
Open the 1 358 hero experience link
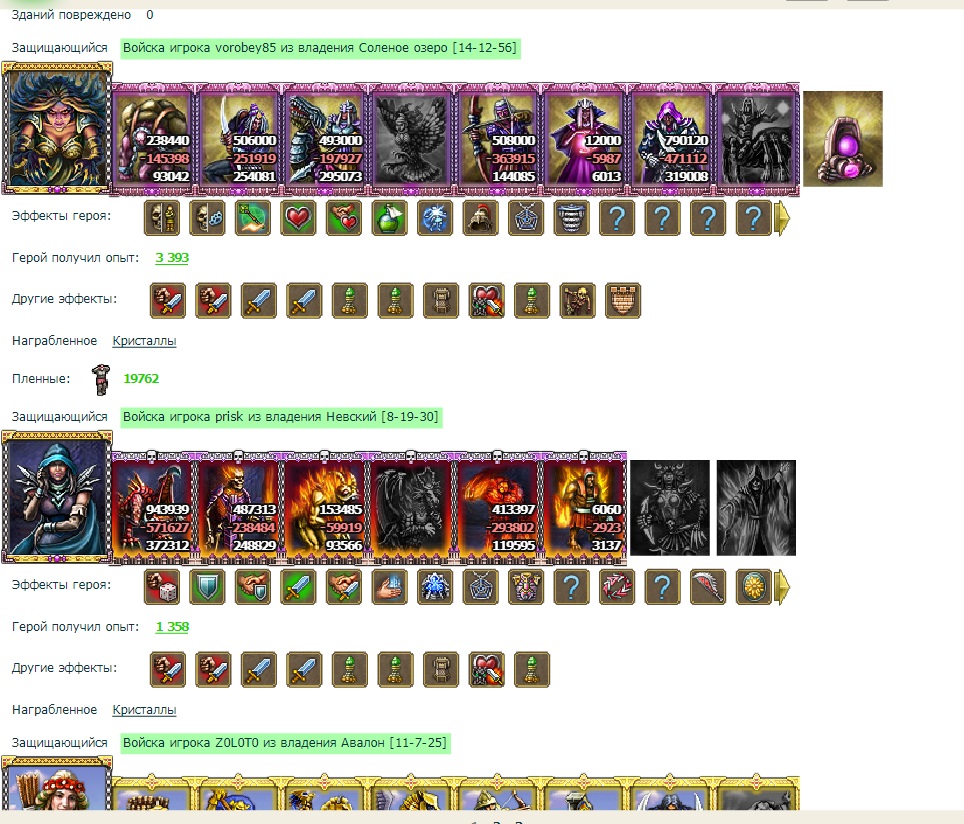click(x=172, y=627)
